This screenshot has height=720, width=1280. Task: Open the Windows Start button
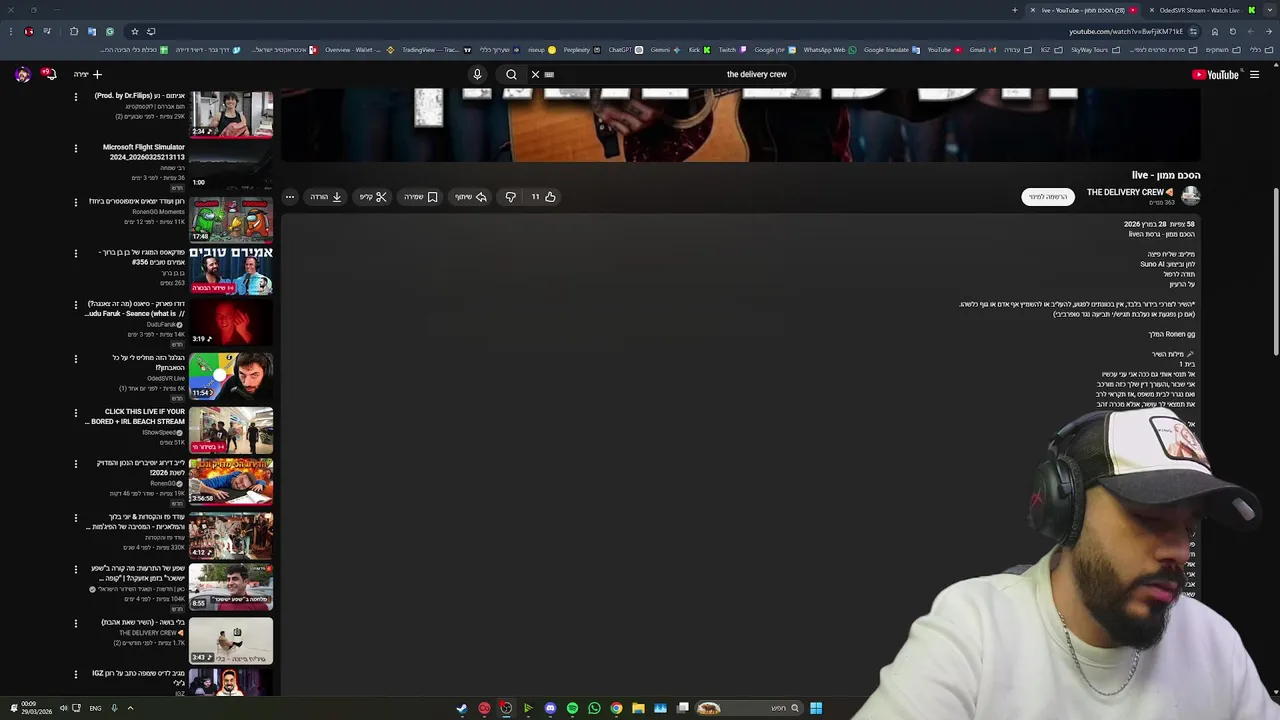[x=816, y=708]
